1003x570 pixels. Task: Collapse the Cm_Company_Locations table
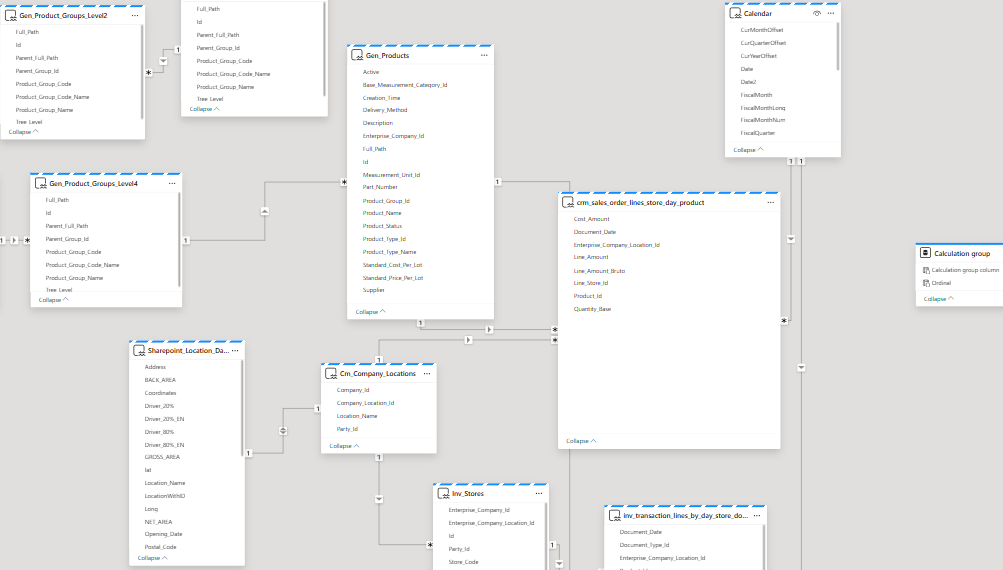pyautogui.click(x=345, y=446)
